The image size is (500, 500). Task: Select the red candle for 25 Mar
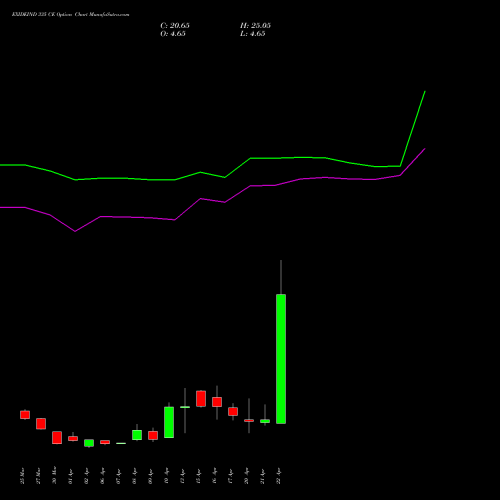[x=25, y=415]
